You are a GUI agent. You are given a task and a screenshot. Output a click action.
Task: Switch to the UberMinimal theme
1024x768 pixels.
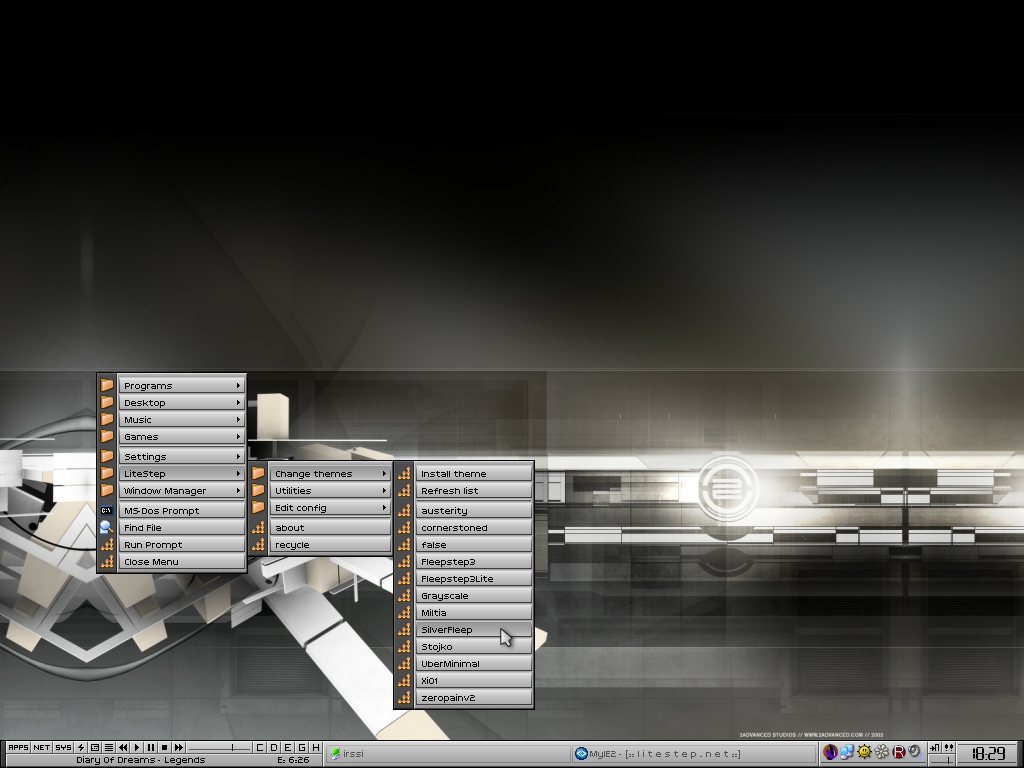click(474, 664)
